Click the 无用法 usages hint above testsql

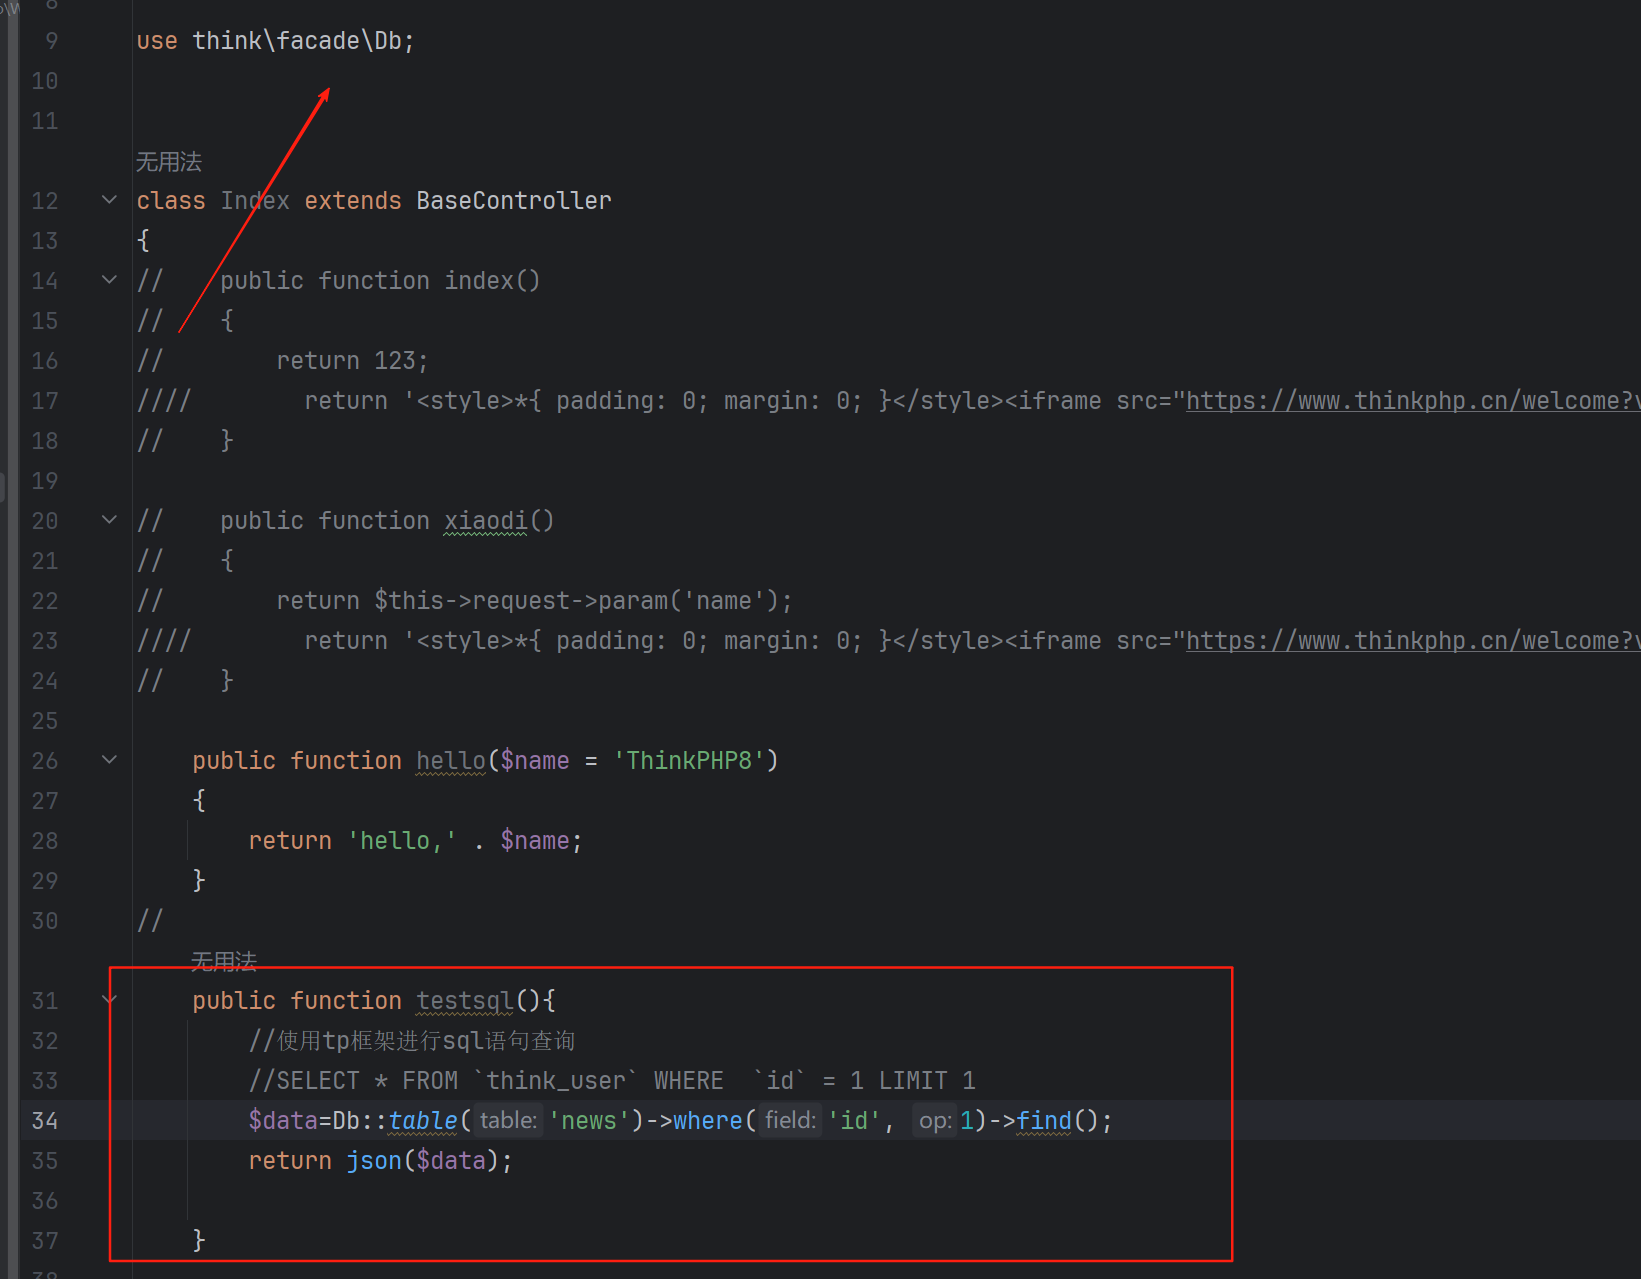pyautogui.click(x=224, y=962)
